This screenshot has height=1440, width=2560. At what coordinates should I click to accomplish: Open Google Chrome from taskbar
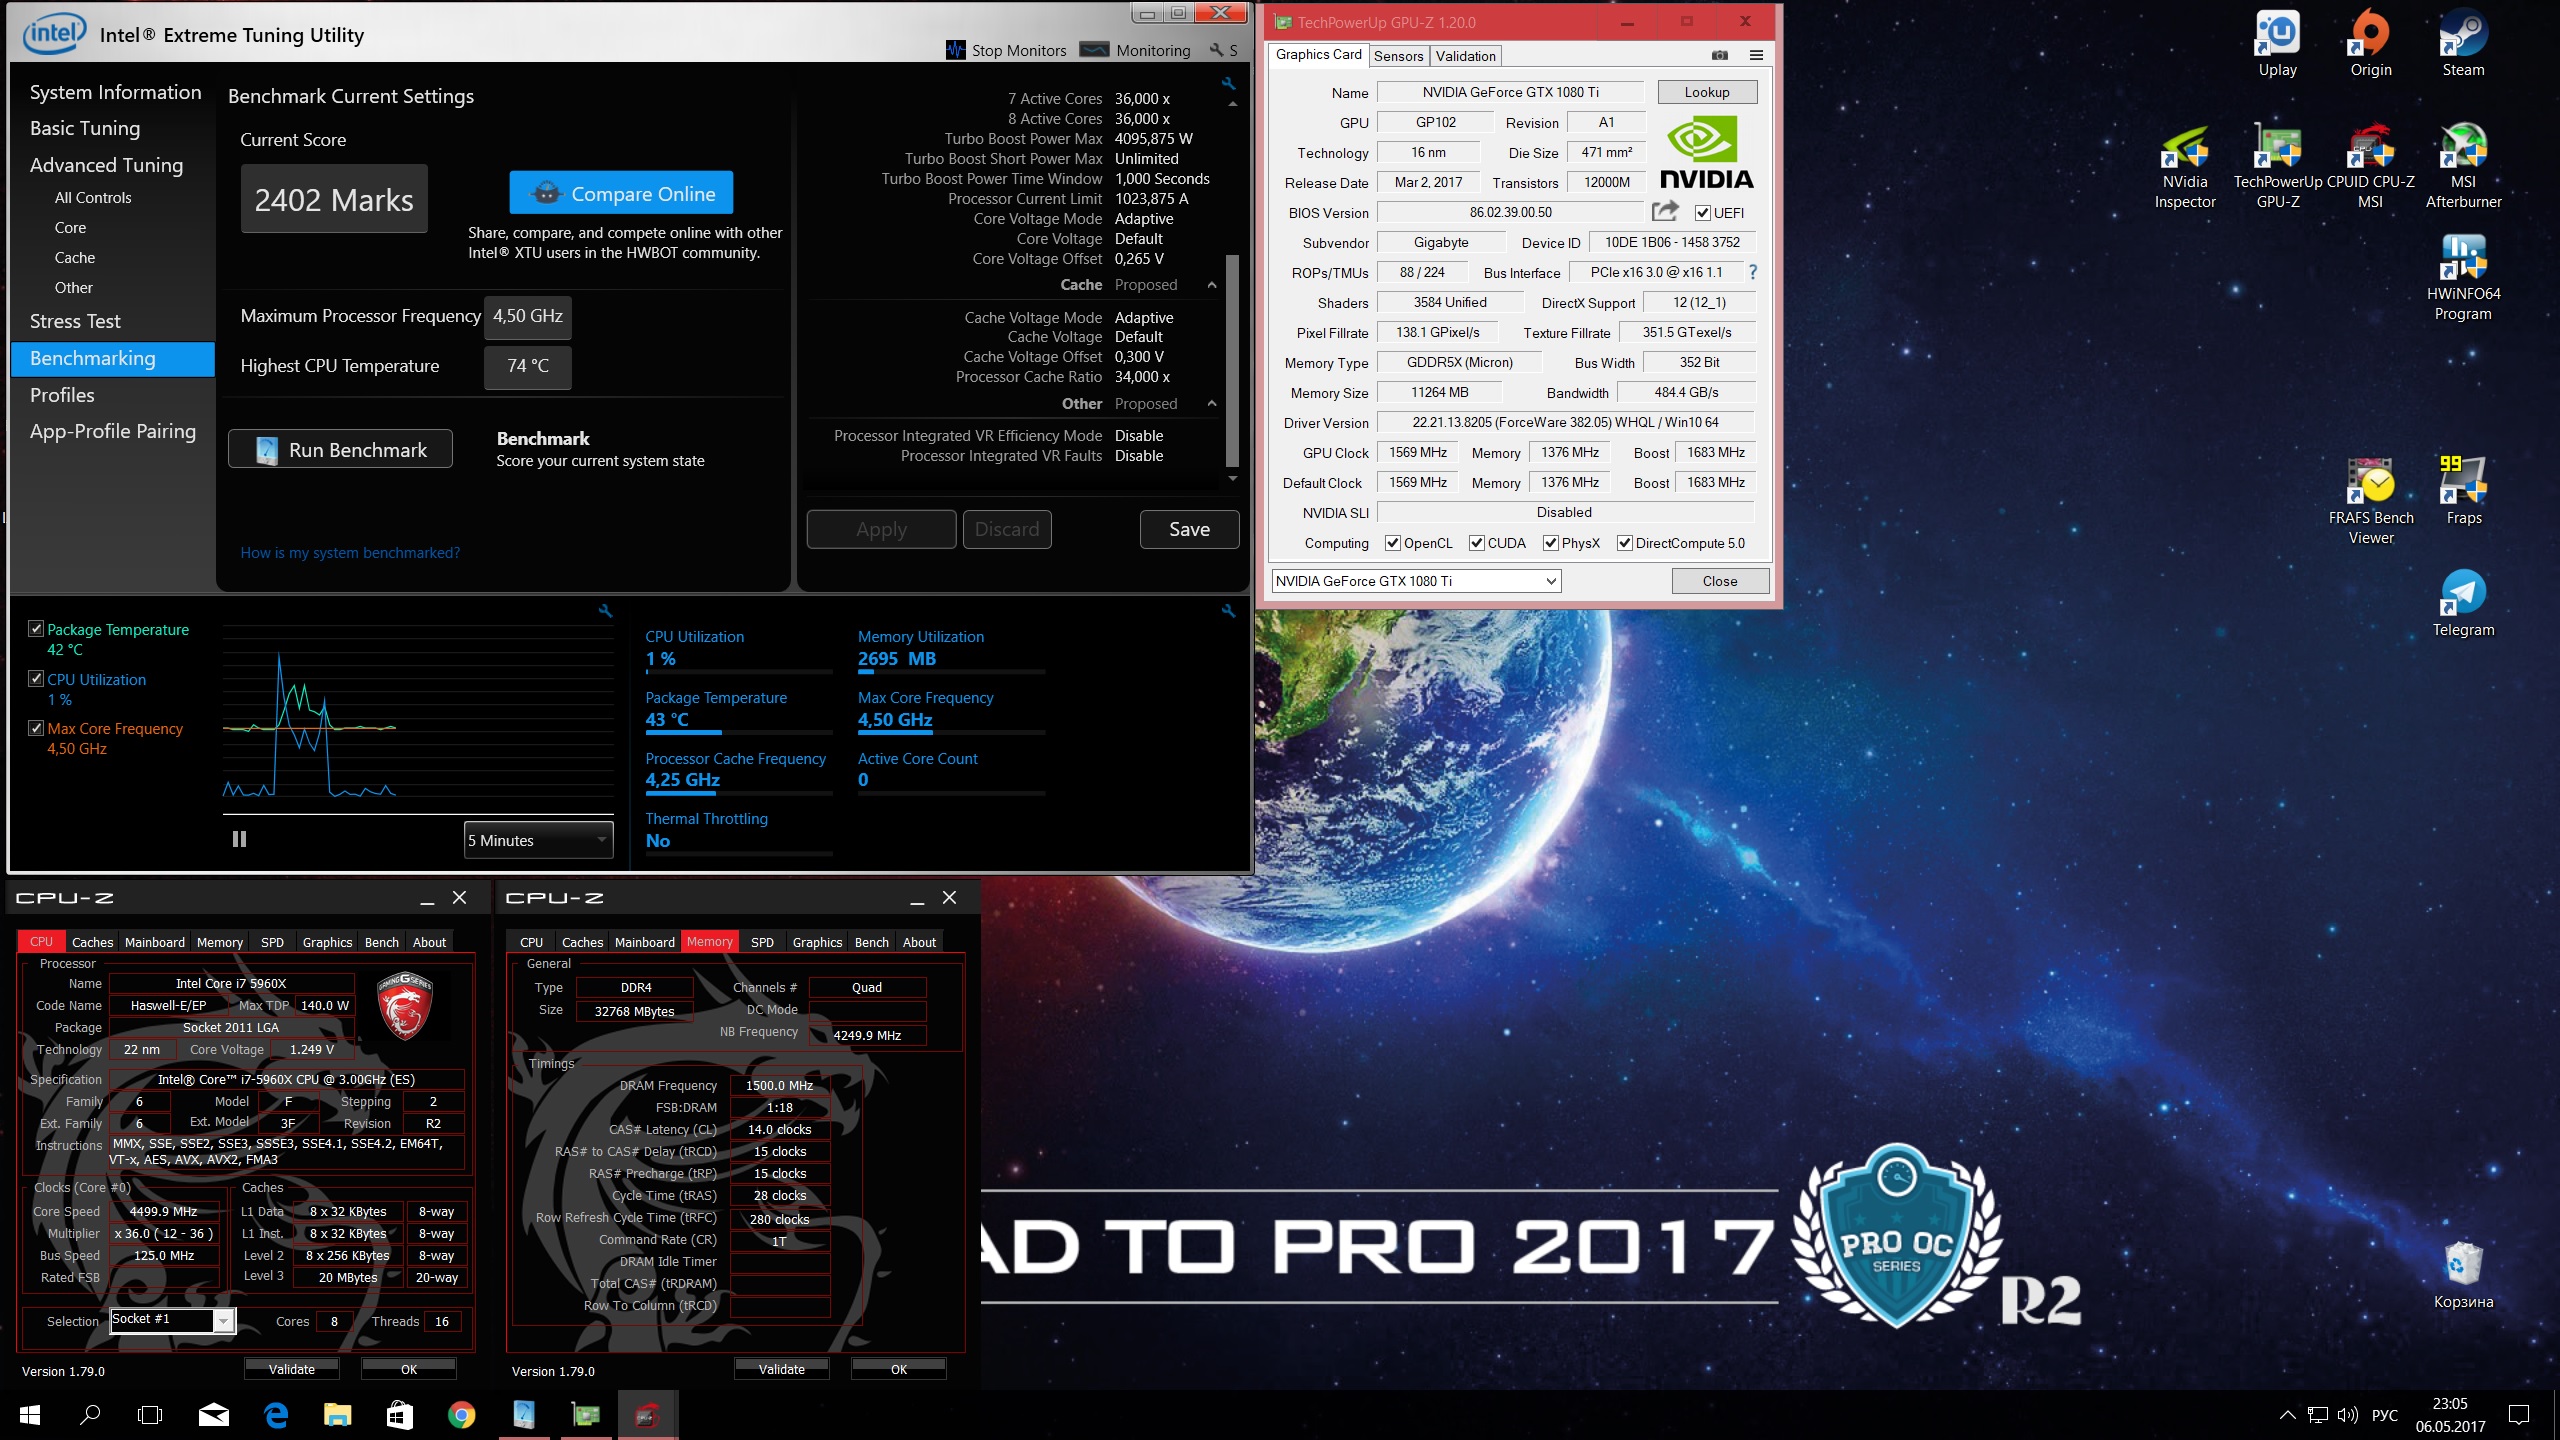(461, 1414)
